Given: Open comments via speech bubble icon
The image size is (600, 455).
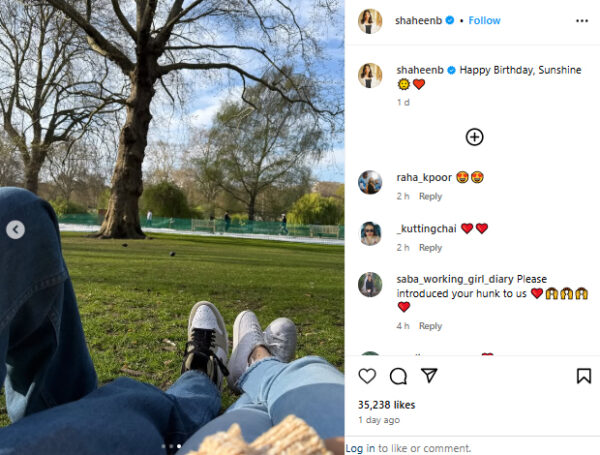Looking at the screenshot, I should pyautogui.click(x=398, y=376).
